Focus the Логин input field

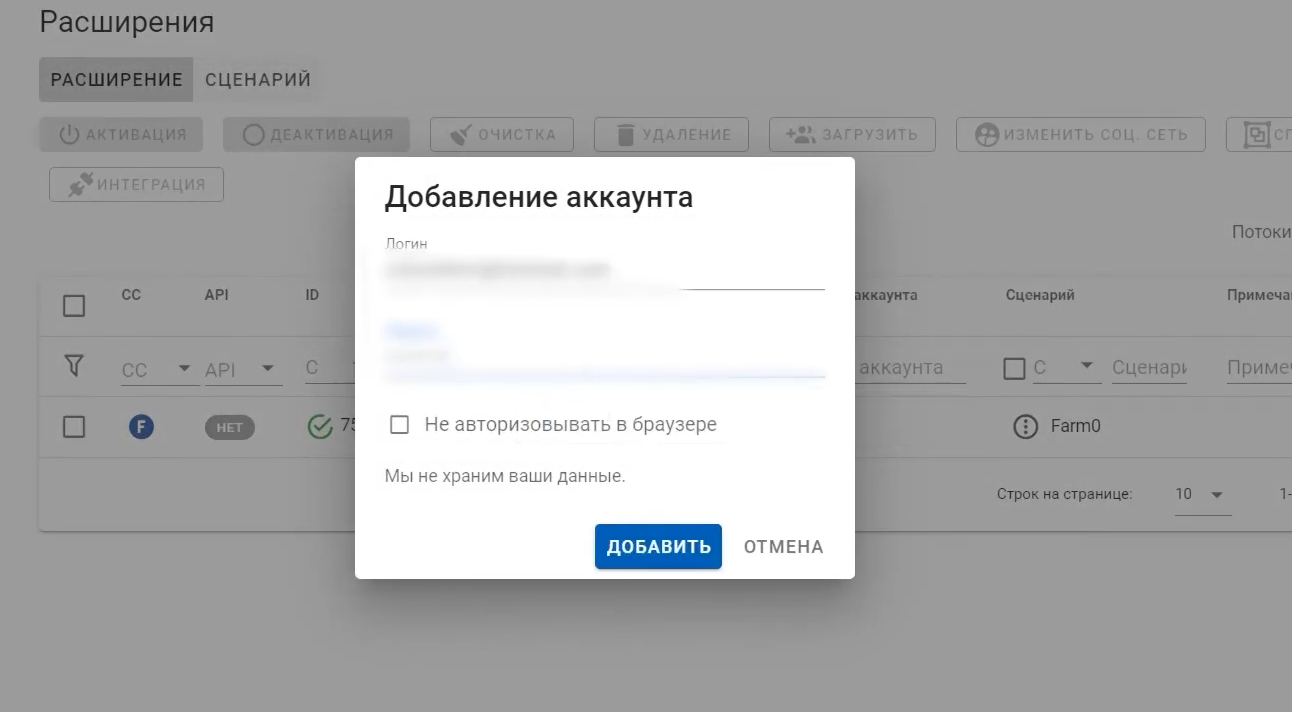[x=604, y=270]
